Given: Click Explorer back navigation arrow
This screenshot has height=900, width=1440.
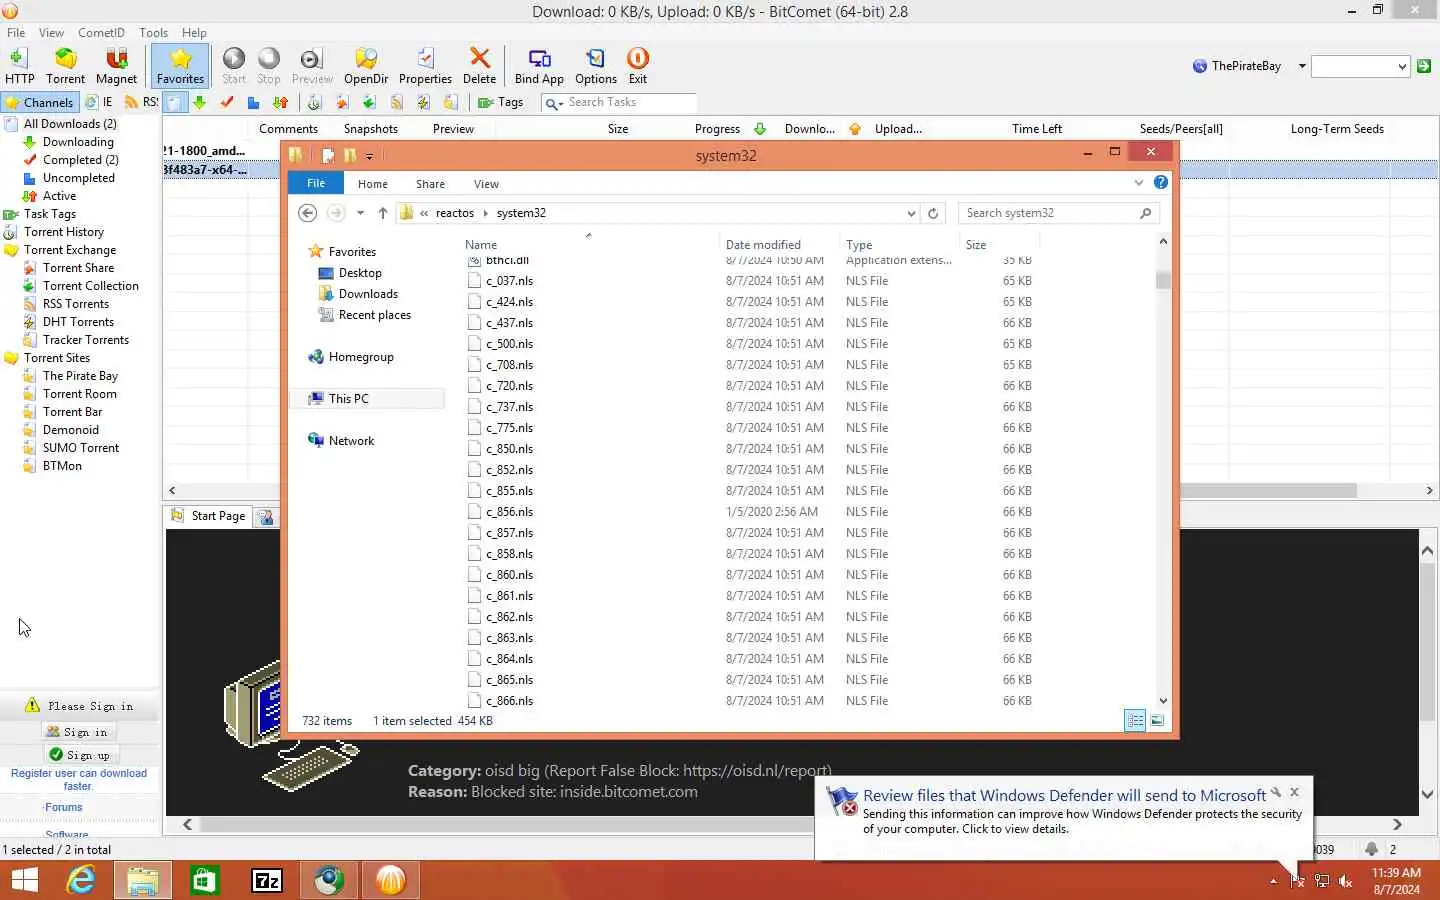Looking at the screenshot, I should pyautogui.click(x=308, y=213).
